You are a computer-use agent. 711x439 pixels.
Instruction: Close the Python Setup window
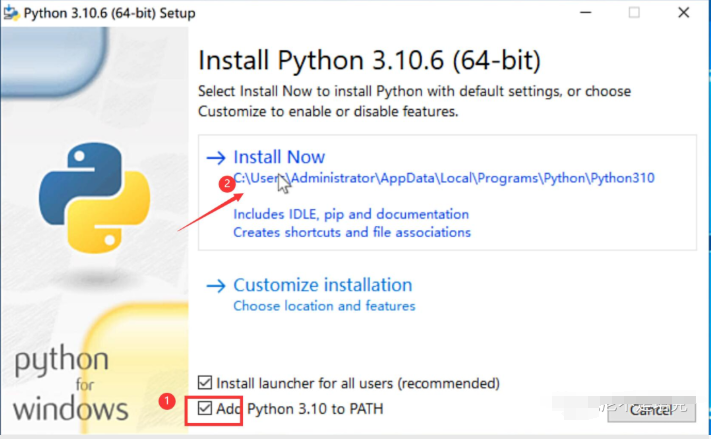pyautogui.click(x=684, y=13)
